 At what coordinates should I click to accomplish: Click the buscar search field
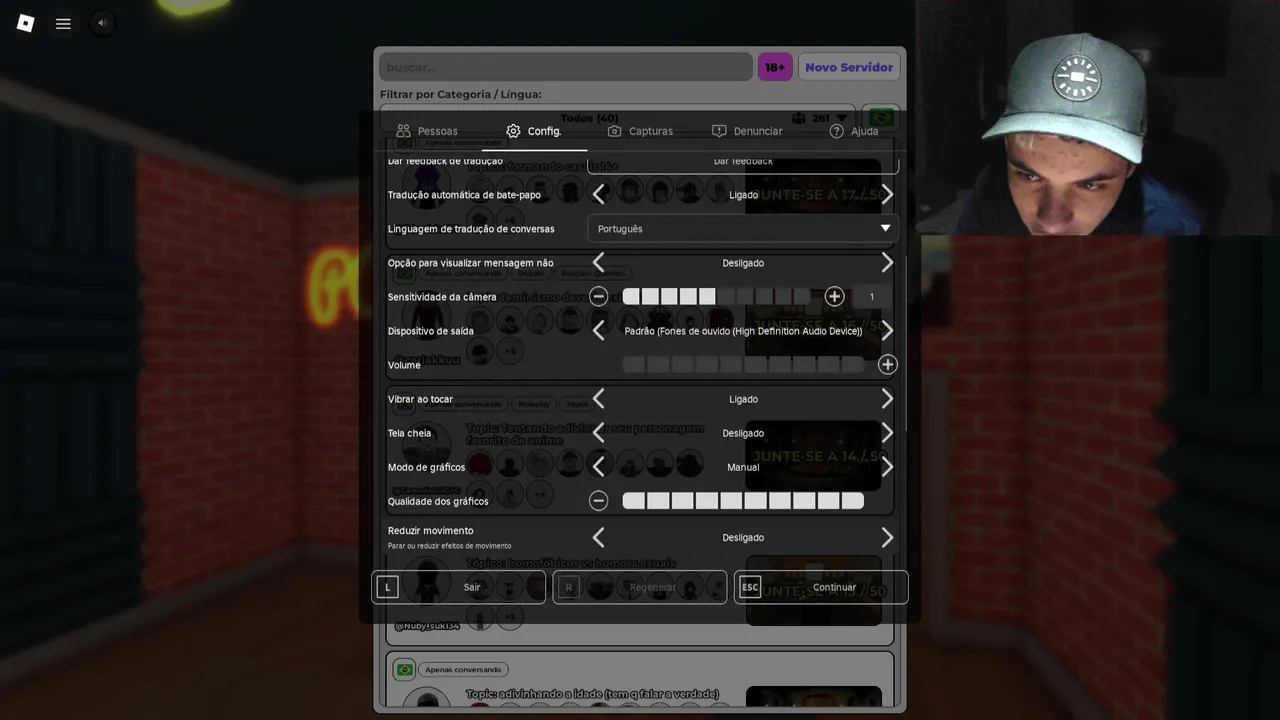click(x=565, y=67)
